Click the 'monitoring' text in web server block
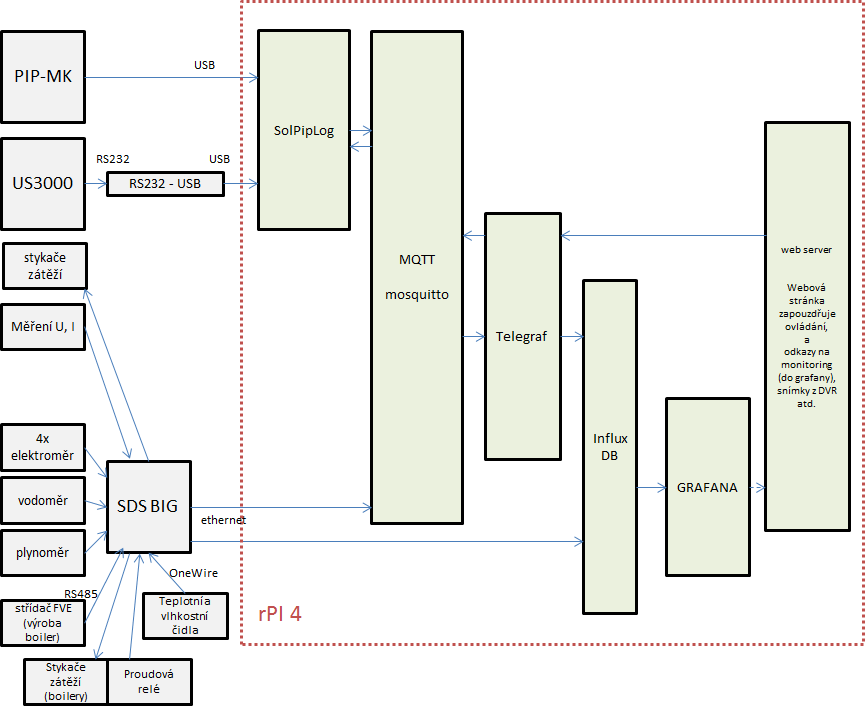Screen dimensions: 865x710 [x=807, y=365]
